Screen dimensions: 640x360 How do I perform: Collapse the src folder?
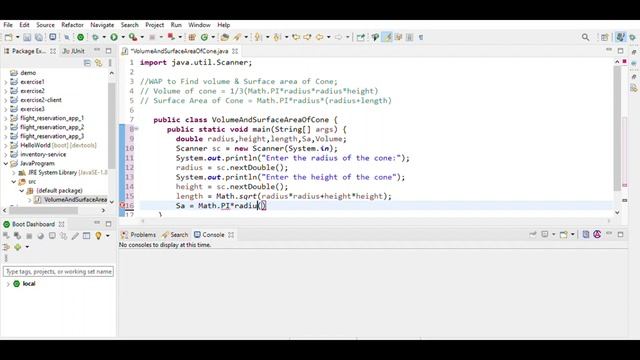13,182
